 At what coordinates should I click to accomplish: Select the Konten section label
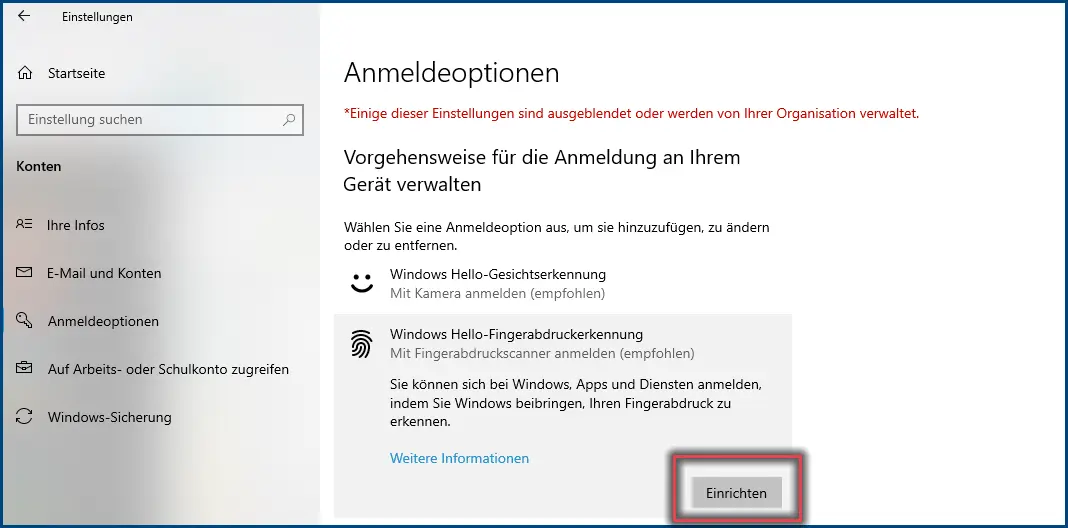[x=39, y=166]
